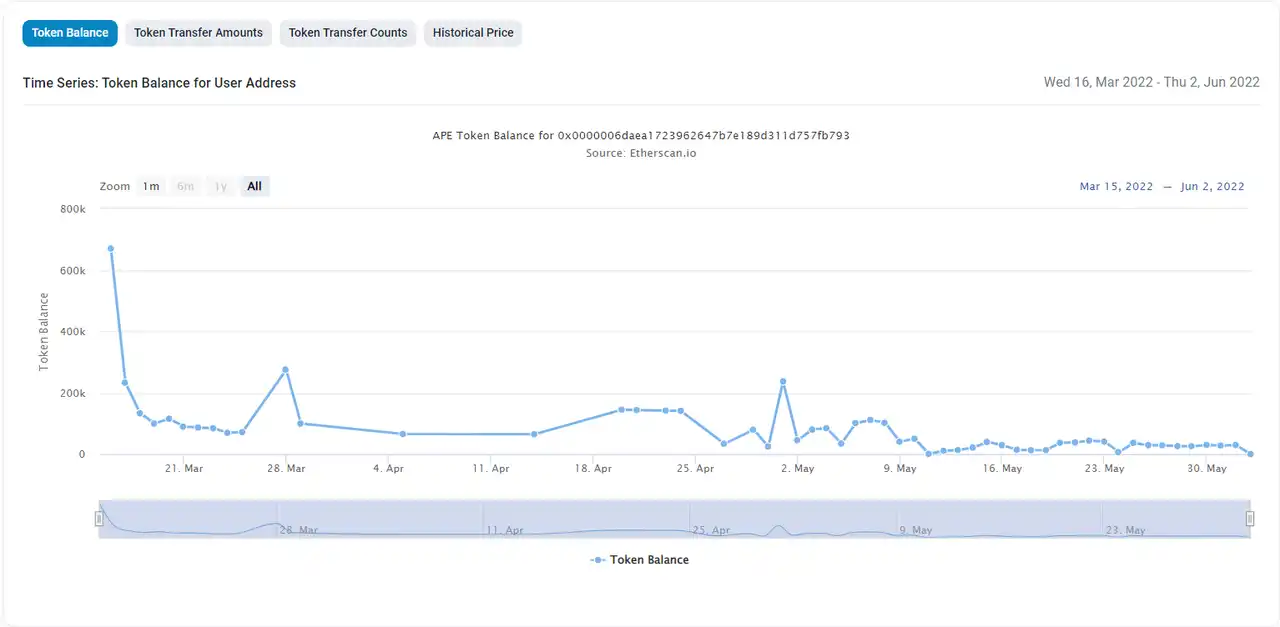Select the Token Balance tab
The height and width of the screenshot is (627, 1280).
pos(70,33)
